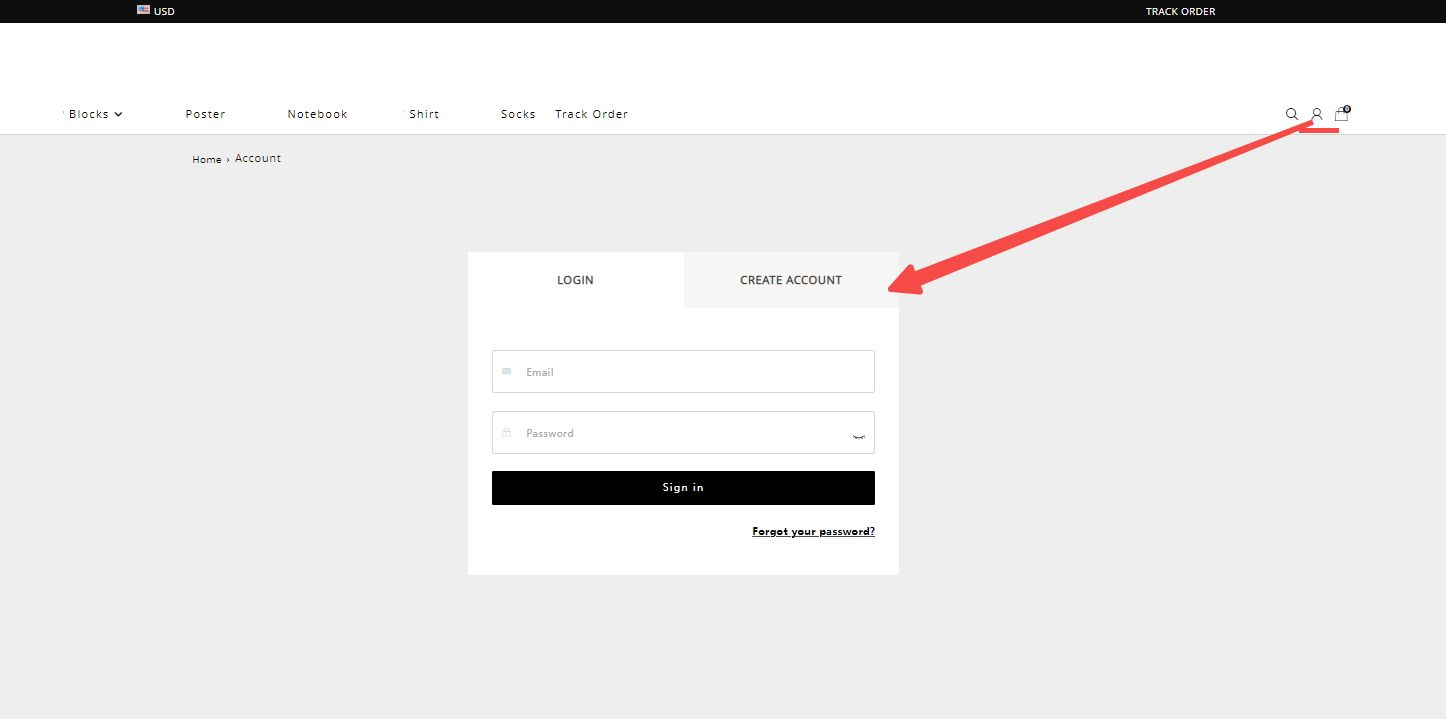Viewport: 1446px width, 719px height.
Task: Open the USD currency selector
Action: [156, 11]
